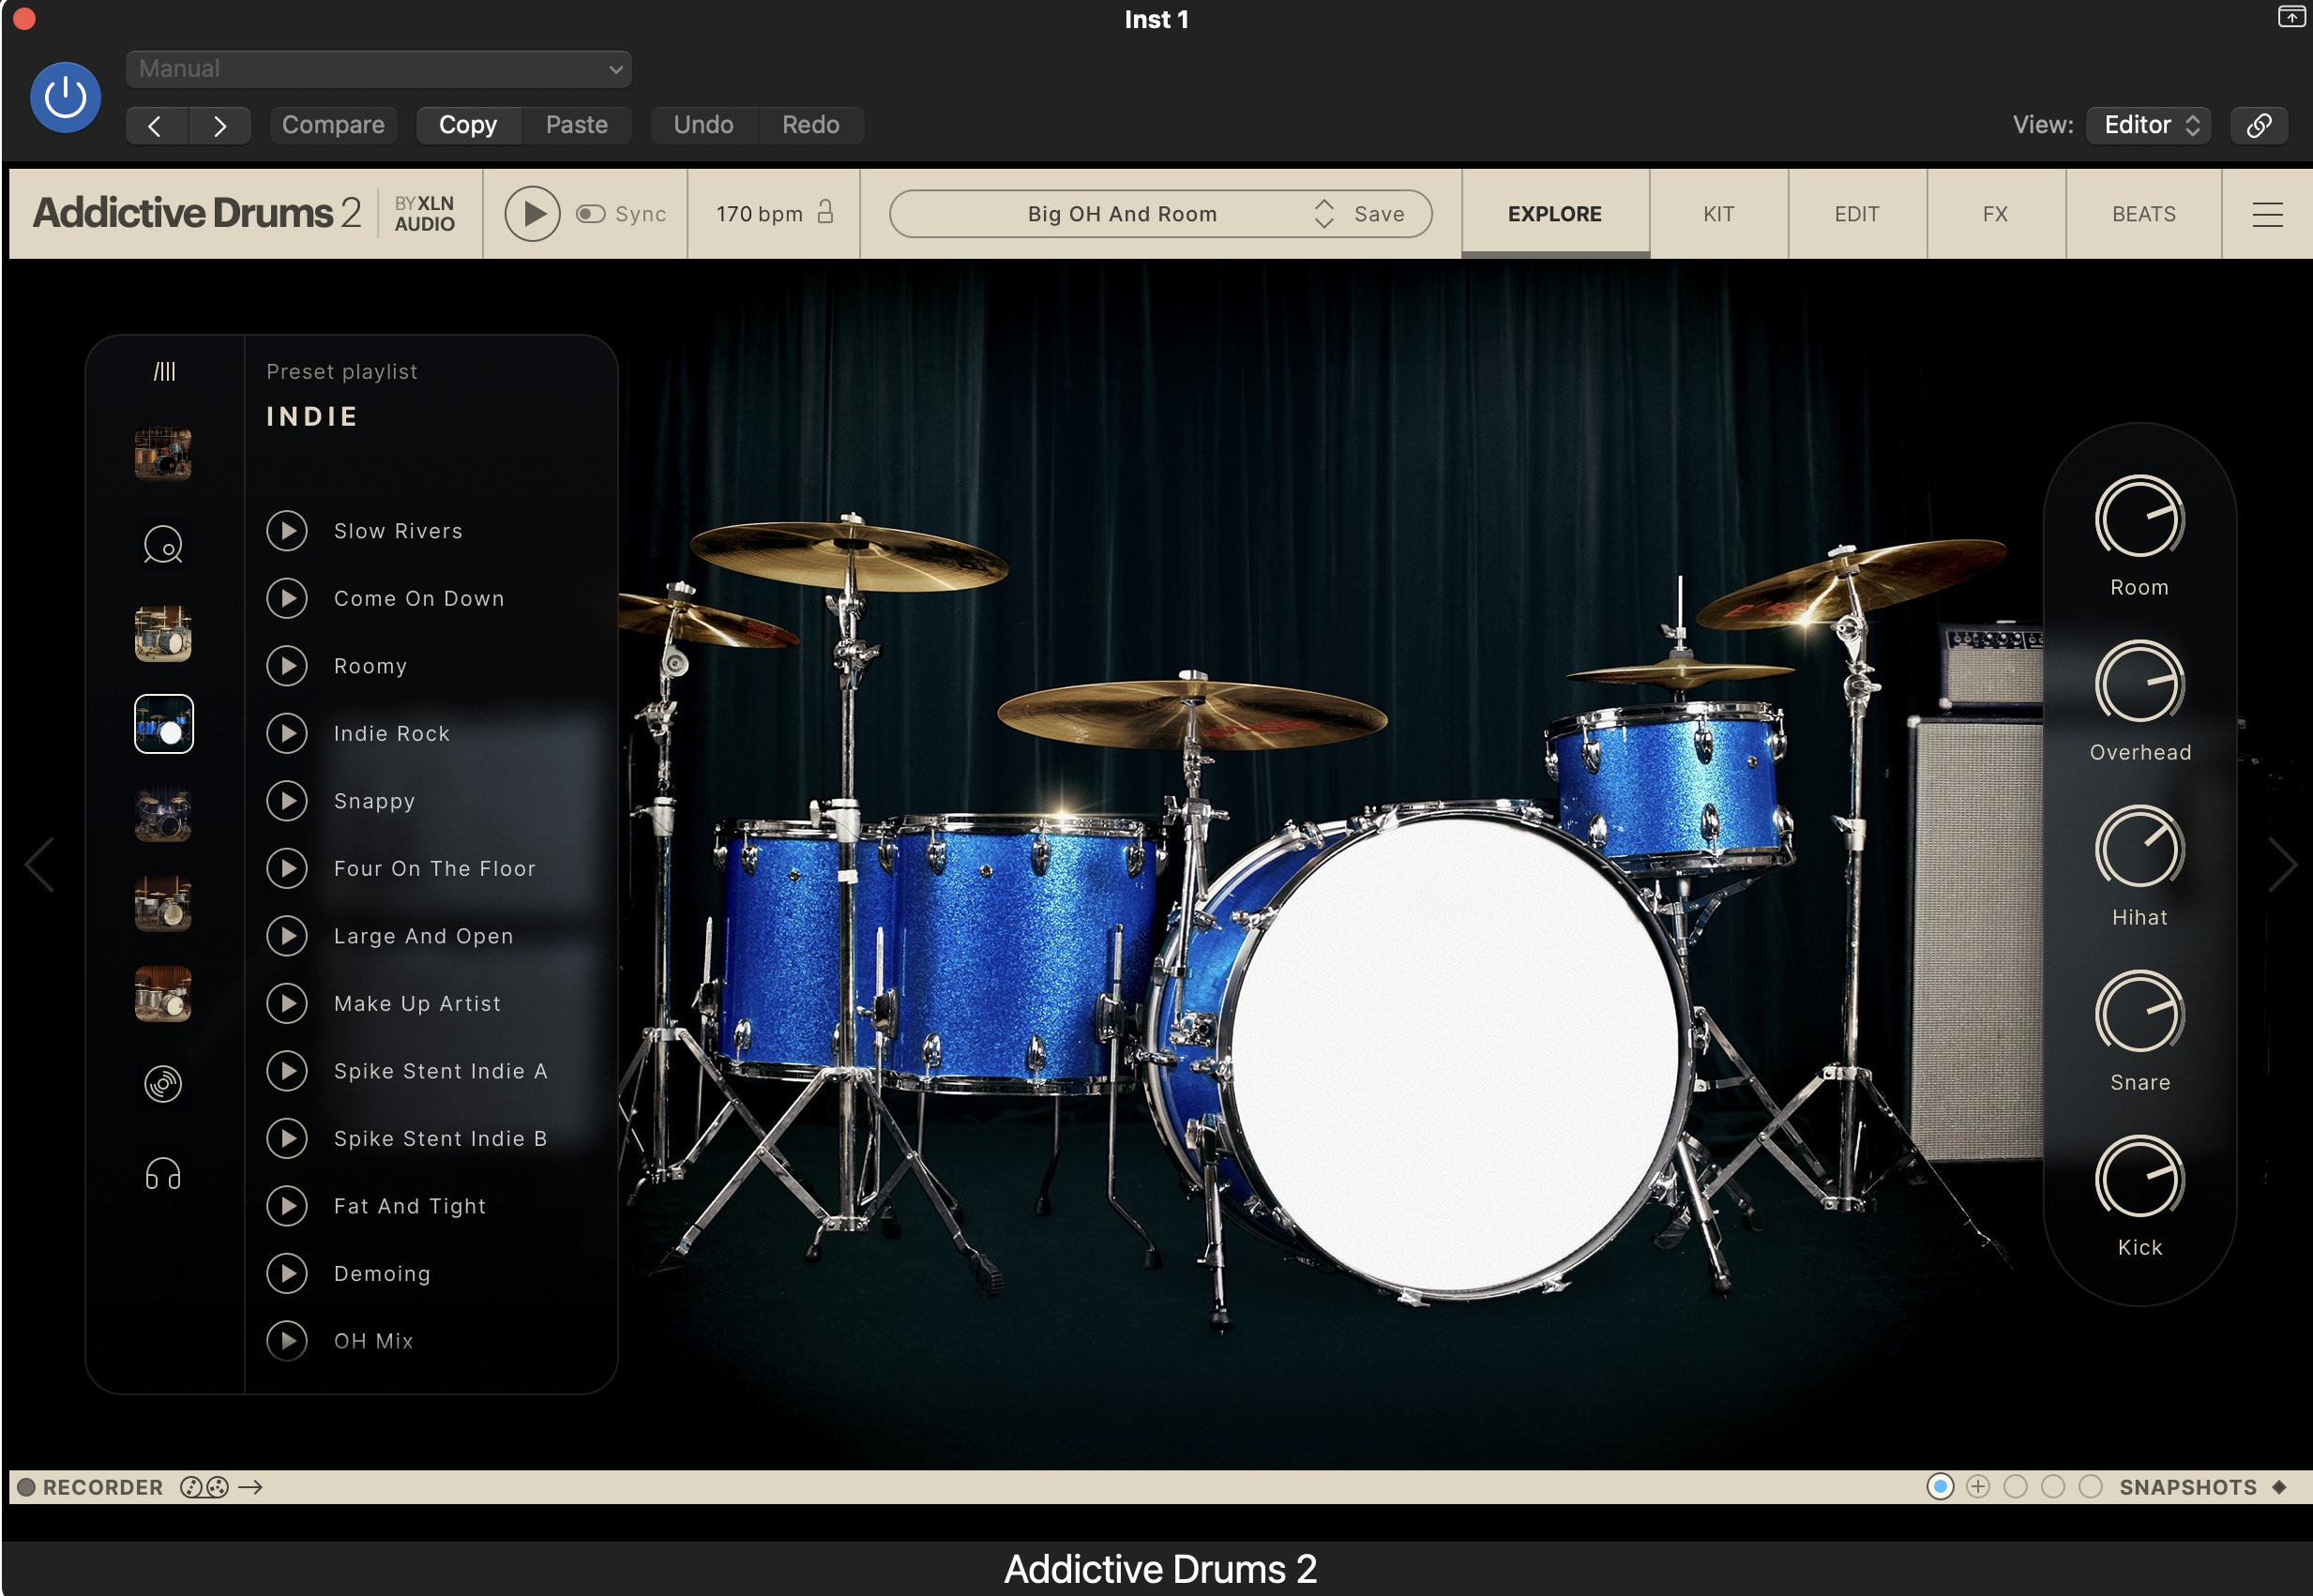This screenshot has height=1596, width=2313.
Task: Preview the Come On Down preset
Action: click(287, 598)
